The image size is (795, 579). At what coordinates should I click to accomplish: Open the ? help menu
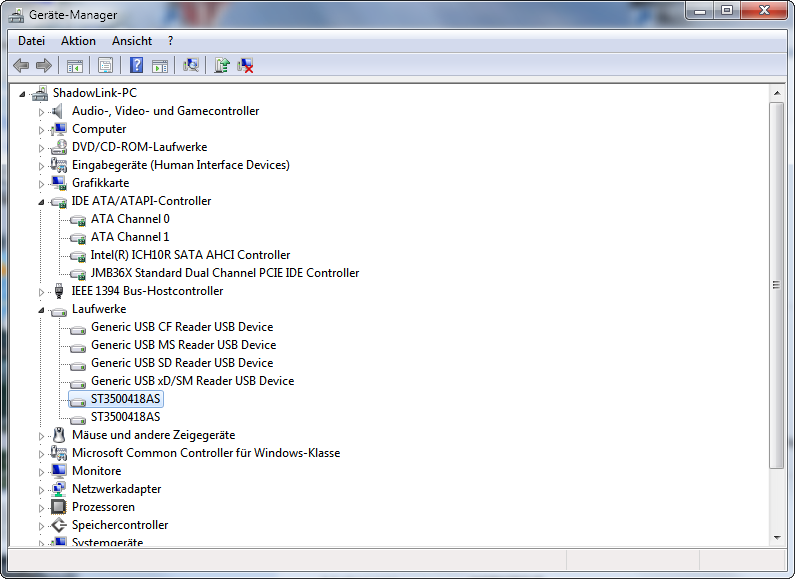tap(170, 41)
